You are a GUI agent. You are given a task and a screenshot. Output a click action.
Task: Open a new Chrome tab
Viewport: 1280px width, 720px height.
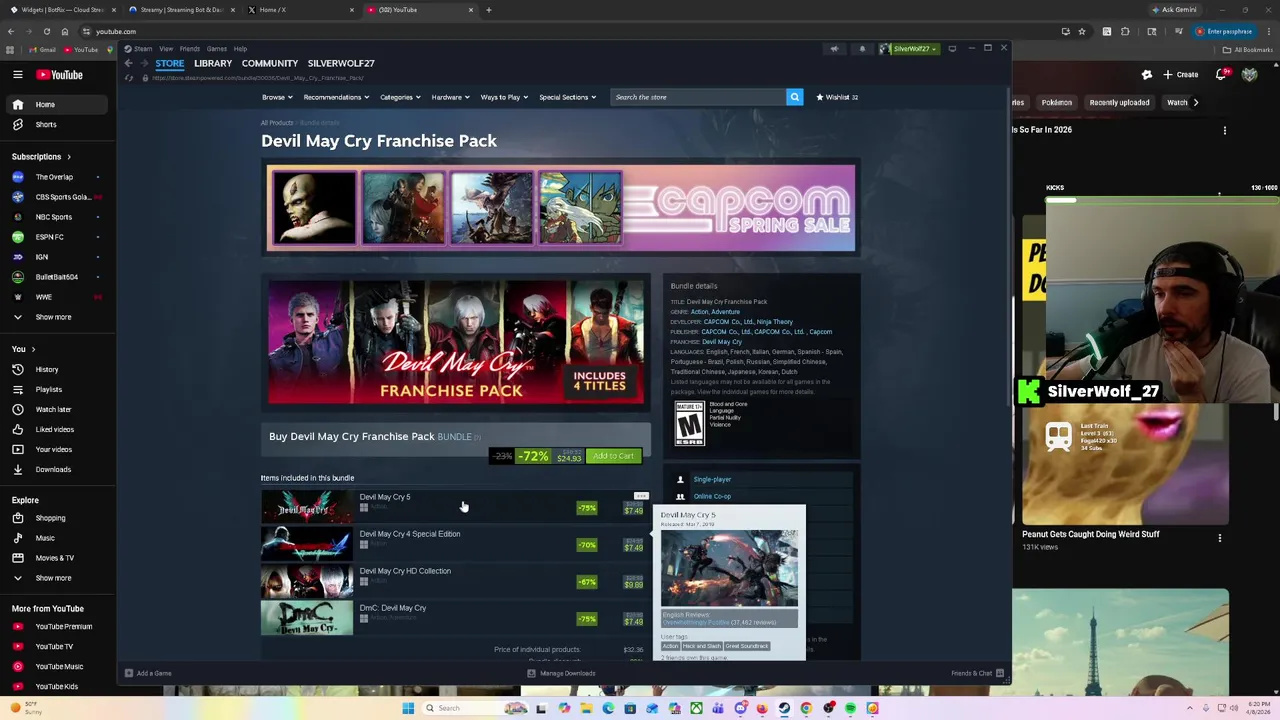[x=489, y=10]
